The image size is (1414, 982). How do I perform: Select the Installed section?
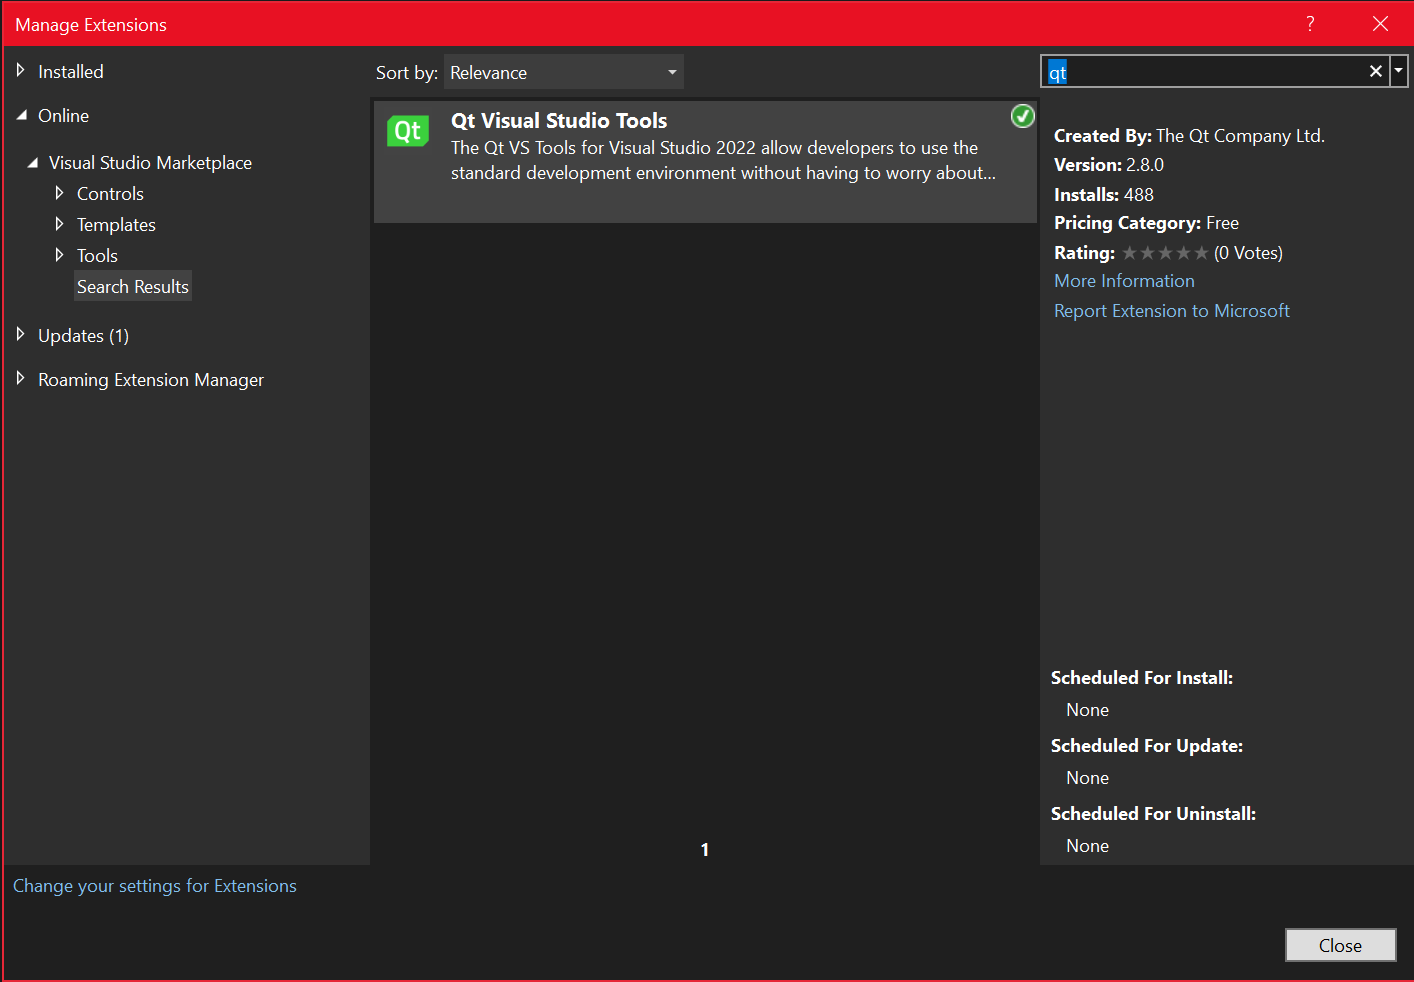(x=70, y=71)
